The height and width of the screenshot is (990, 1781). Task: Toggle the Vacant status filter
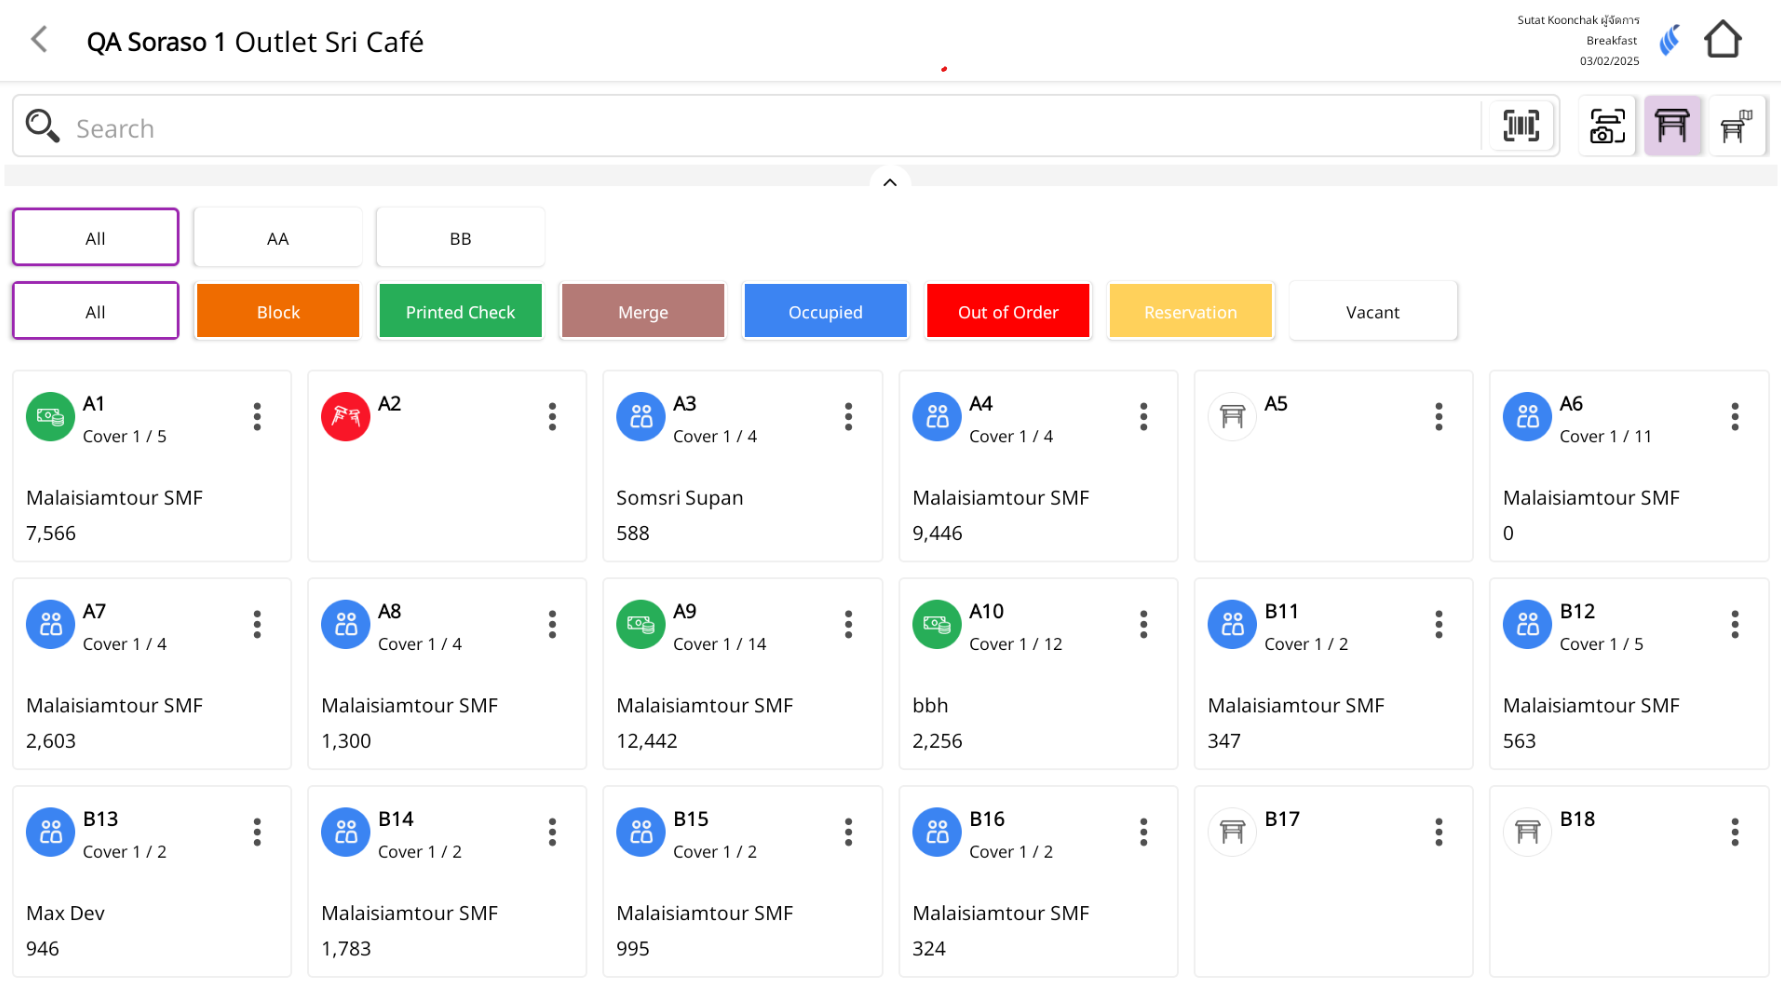(x=1372, y=312)
